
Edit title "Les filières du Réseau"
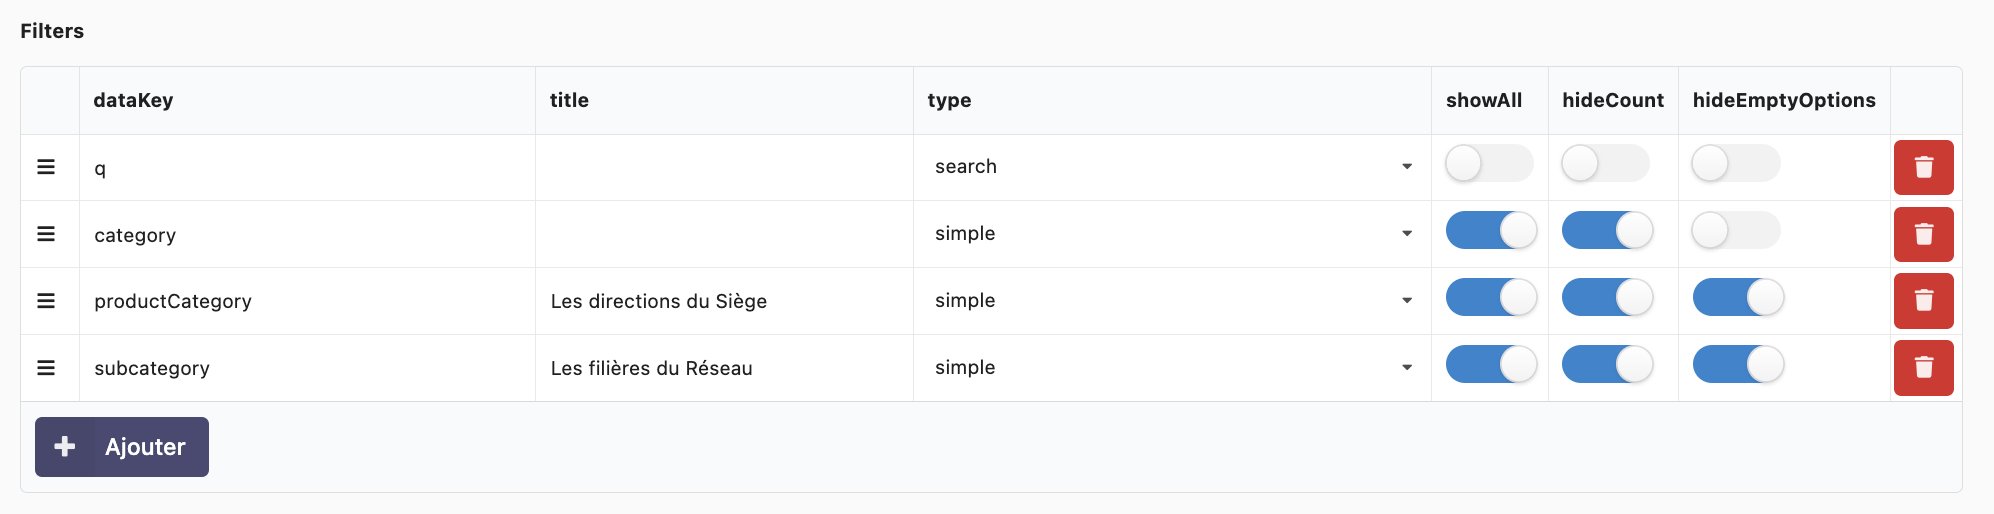tap(724, 368)
